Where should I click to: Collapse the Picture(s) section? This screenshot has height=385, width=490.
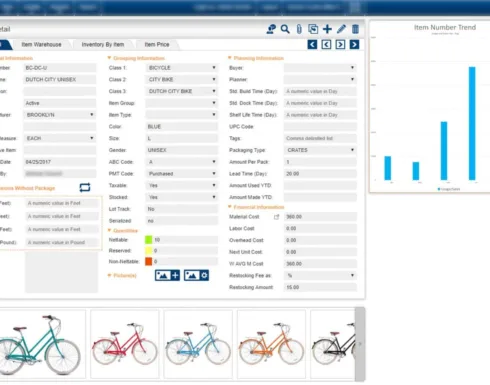point(109,275)
